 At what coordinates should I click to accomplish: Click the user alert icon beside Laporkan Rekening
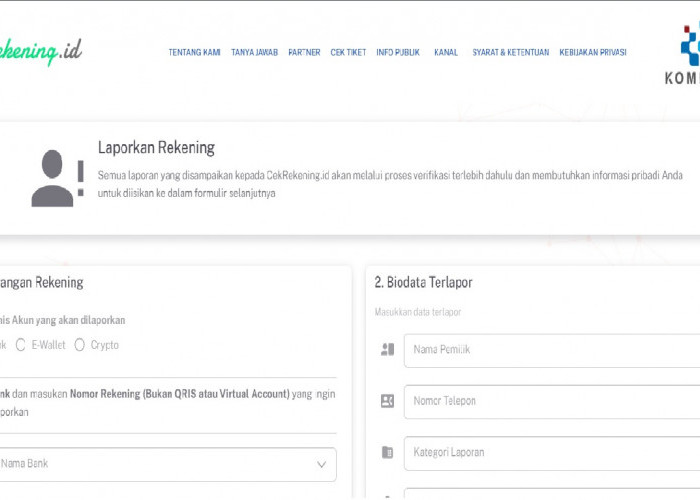tap(58, 178)
